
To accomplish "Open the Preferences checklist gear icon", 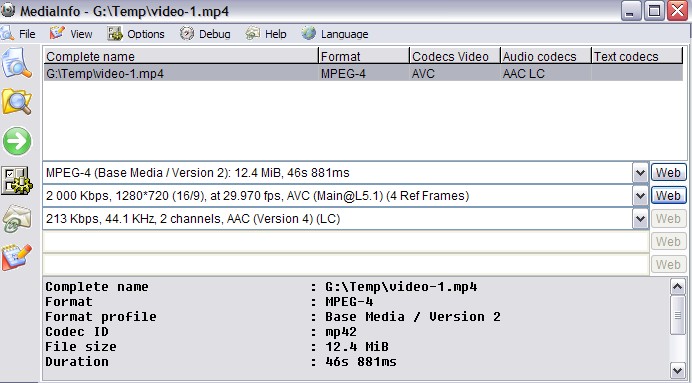I will point(17,180).
